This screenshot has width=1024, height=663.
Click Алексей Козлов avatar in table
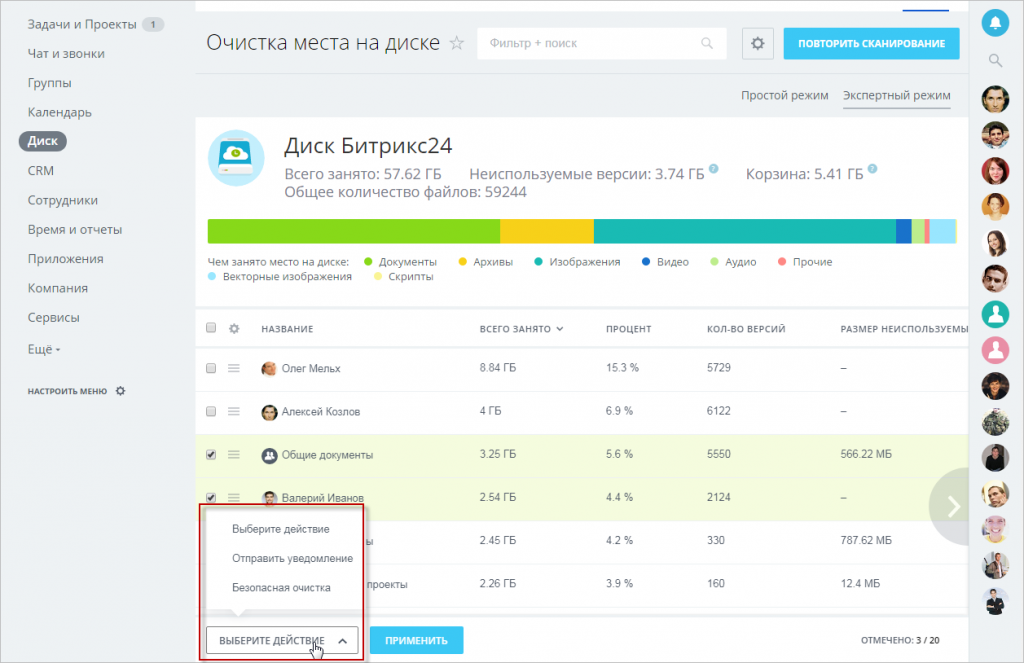(x=269, y=412)
